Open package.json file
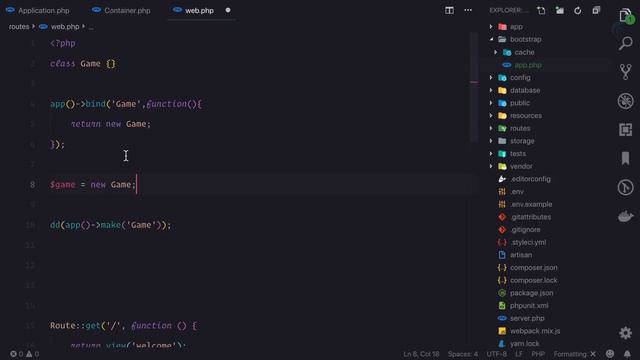 tap(531, 293)
